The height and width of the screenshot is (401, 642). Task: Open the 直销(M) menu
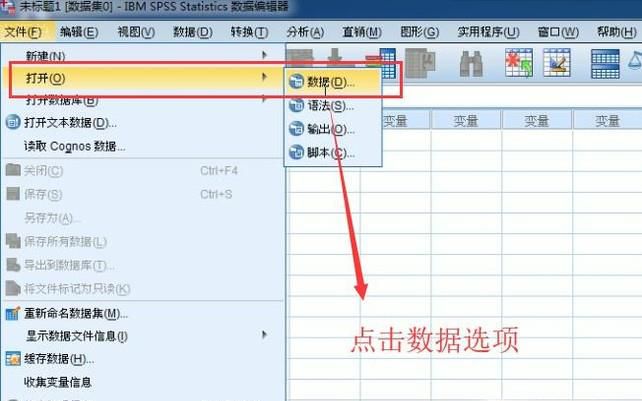point(362,32)
